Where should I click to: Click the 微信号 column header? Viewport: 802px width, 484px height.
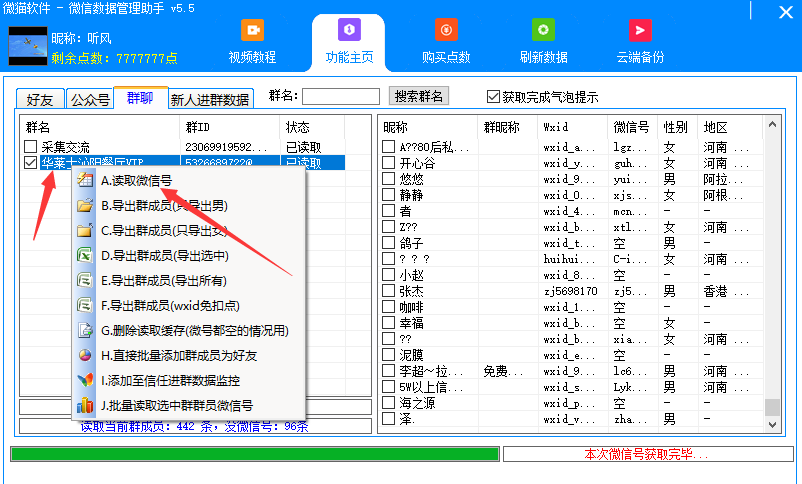point(633,127)
